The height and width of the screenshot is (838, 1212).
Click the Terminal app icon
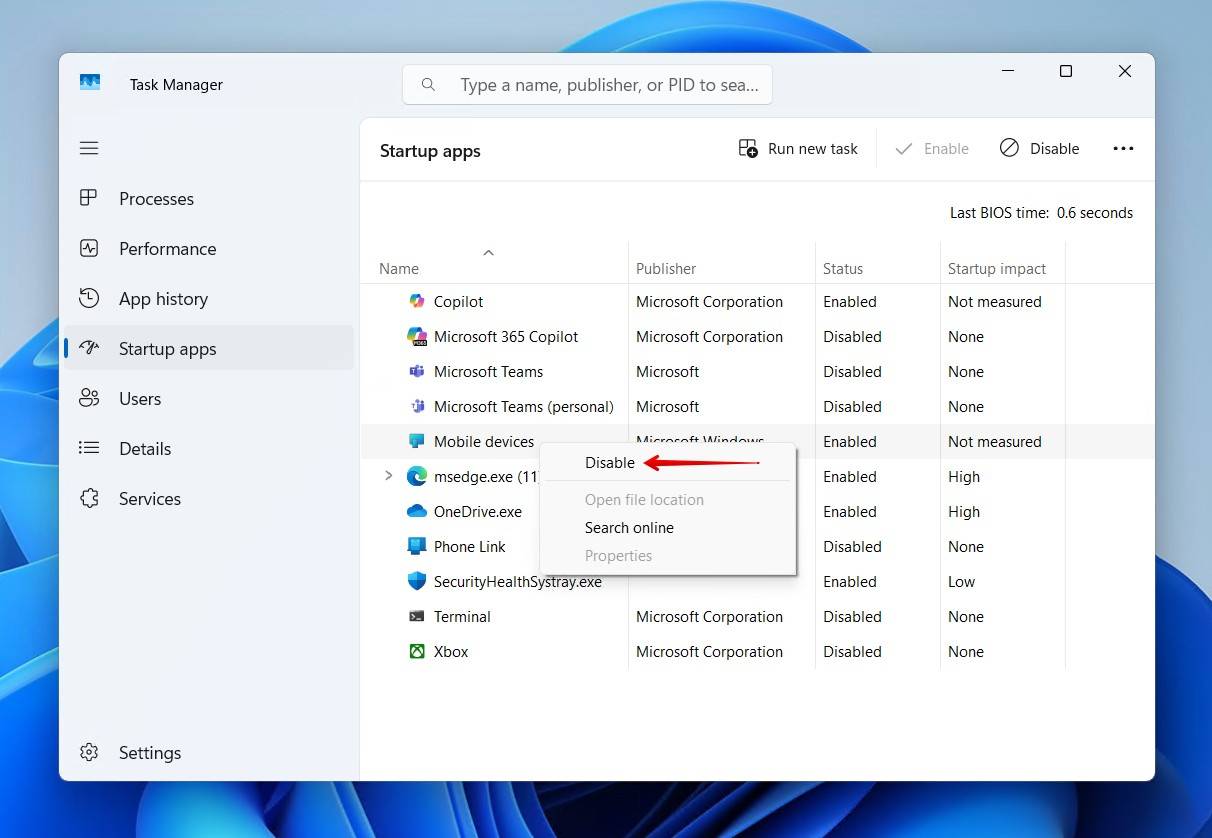click(417, 616)
